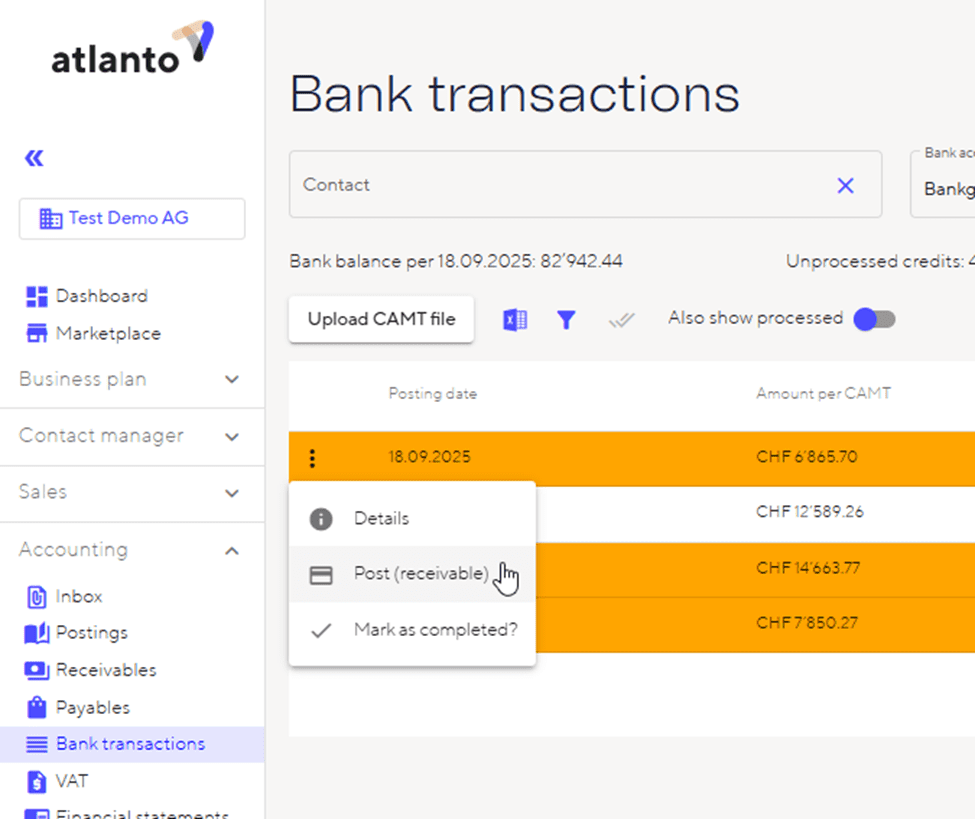This screenshot has width=975, height=819.
Task: Expand the Business plan section
Action: coord(131,380)
